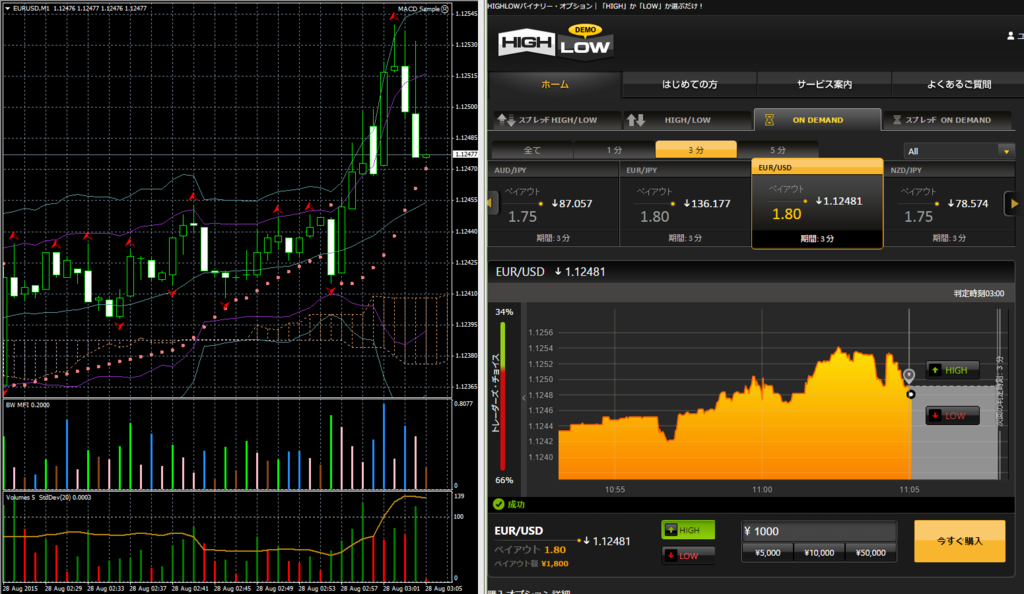This screenshot has height=594, width=1024.
Task: Choose the NZD/JPY asset card
Action: [x=948, y=204]
